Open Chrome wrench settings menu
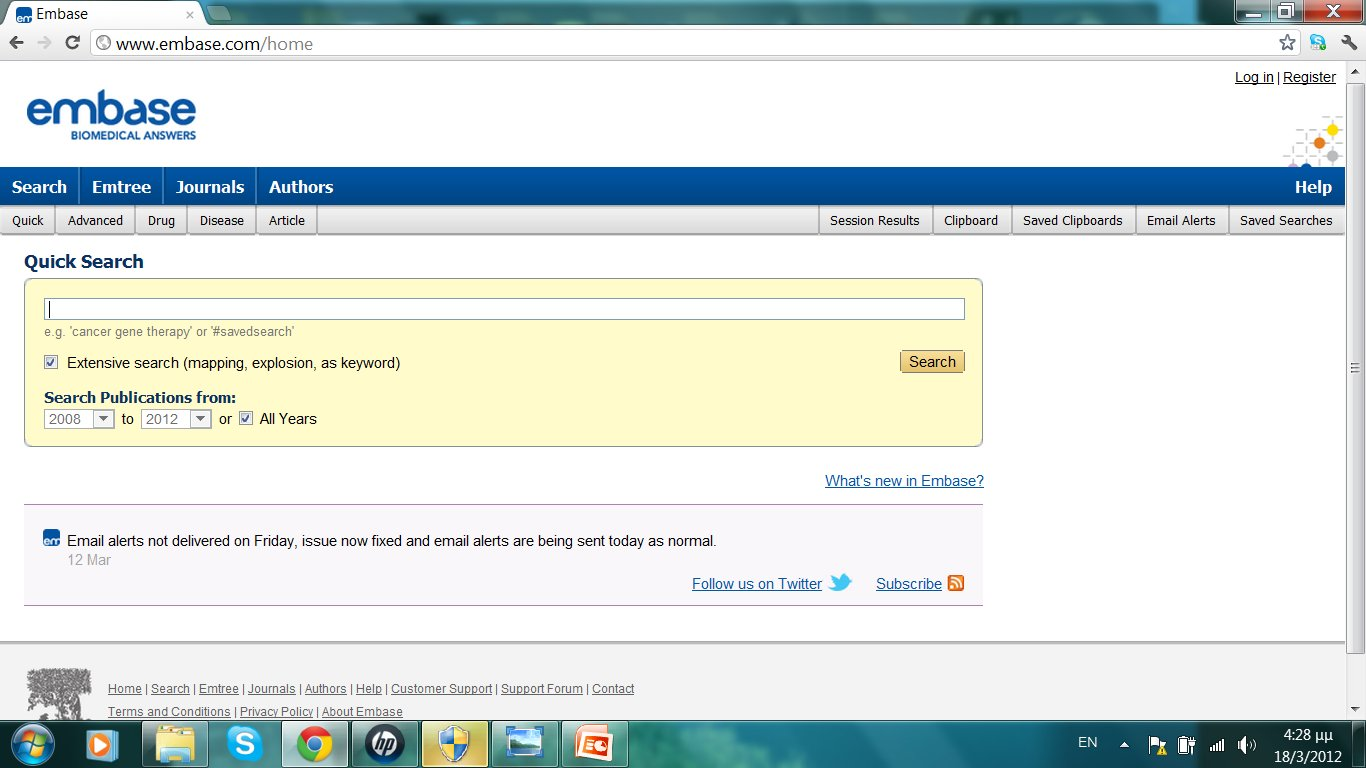1366x768 pixels. click(1348, 43)
